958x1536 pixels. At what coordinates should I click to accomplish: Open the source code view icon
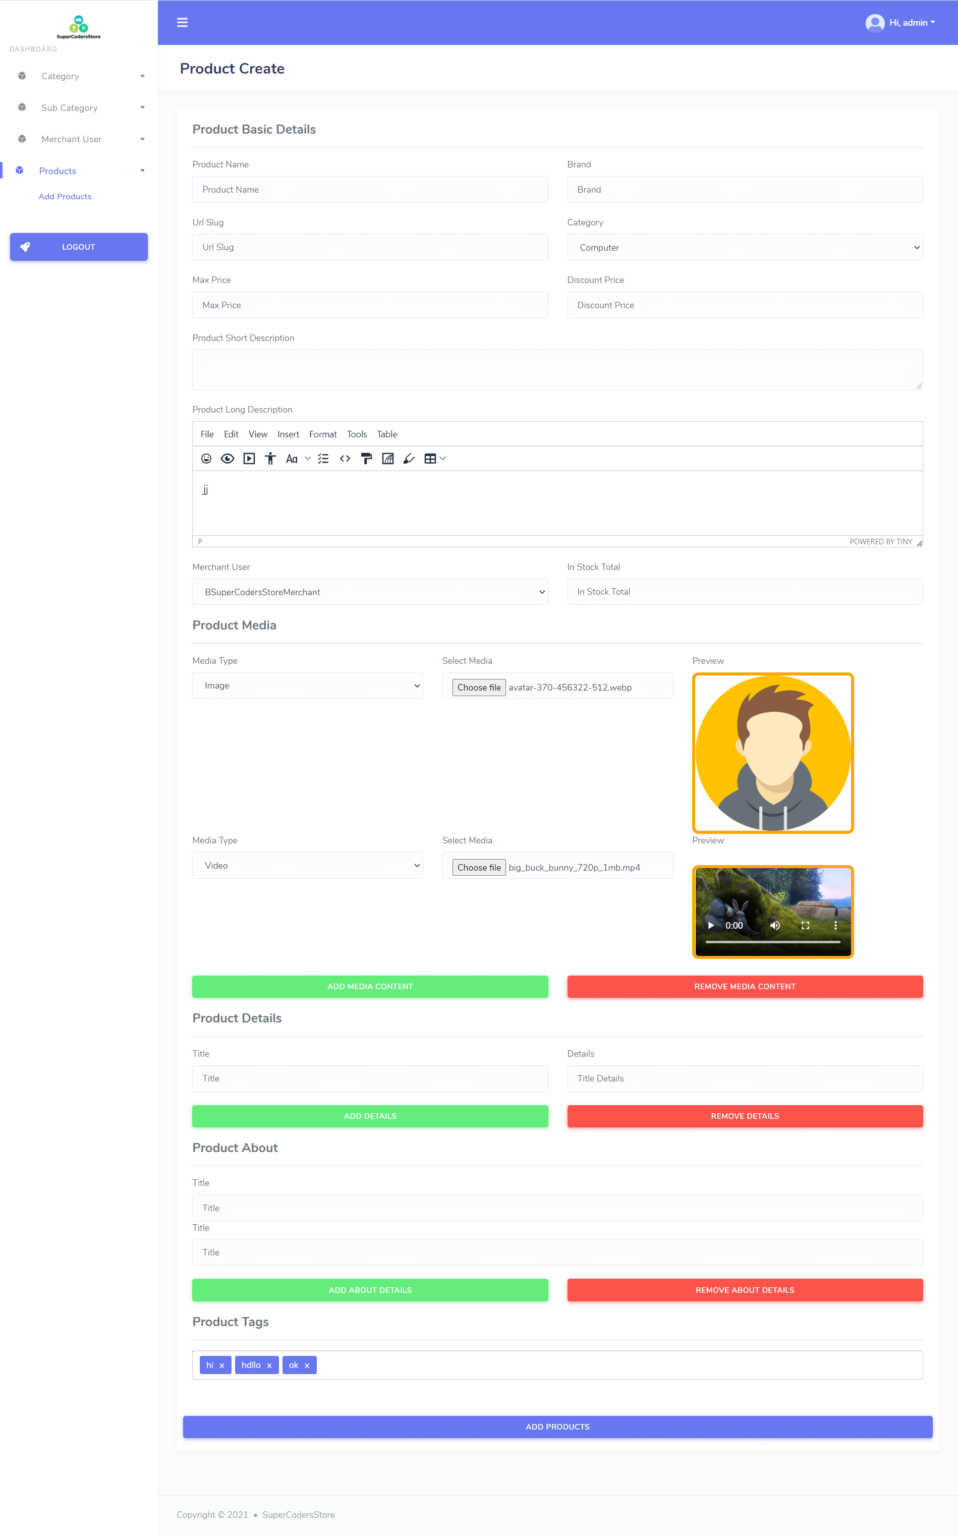point(344,458)
